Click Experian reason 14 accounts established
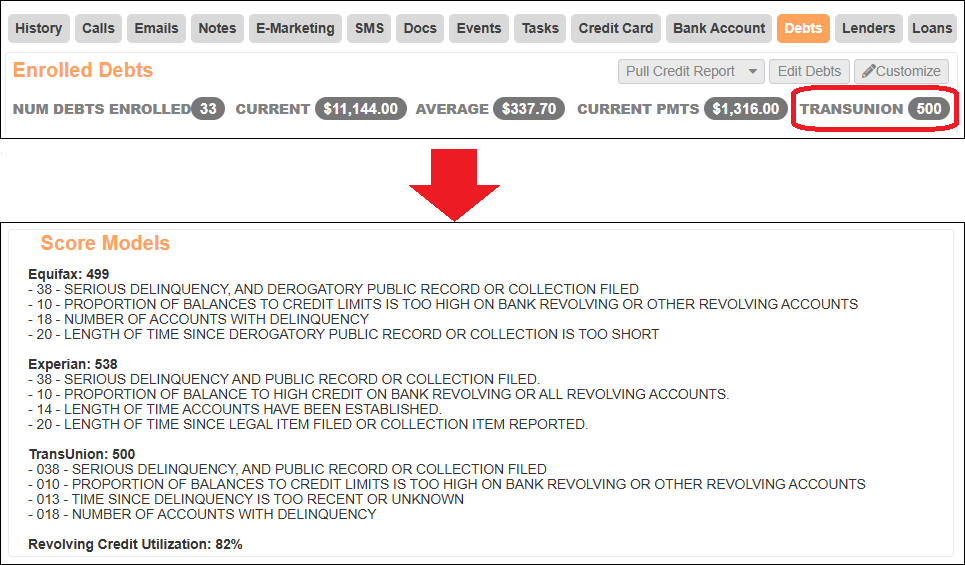This screenshot has width=965, height=565. coord(234,409)
